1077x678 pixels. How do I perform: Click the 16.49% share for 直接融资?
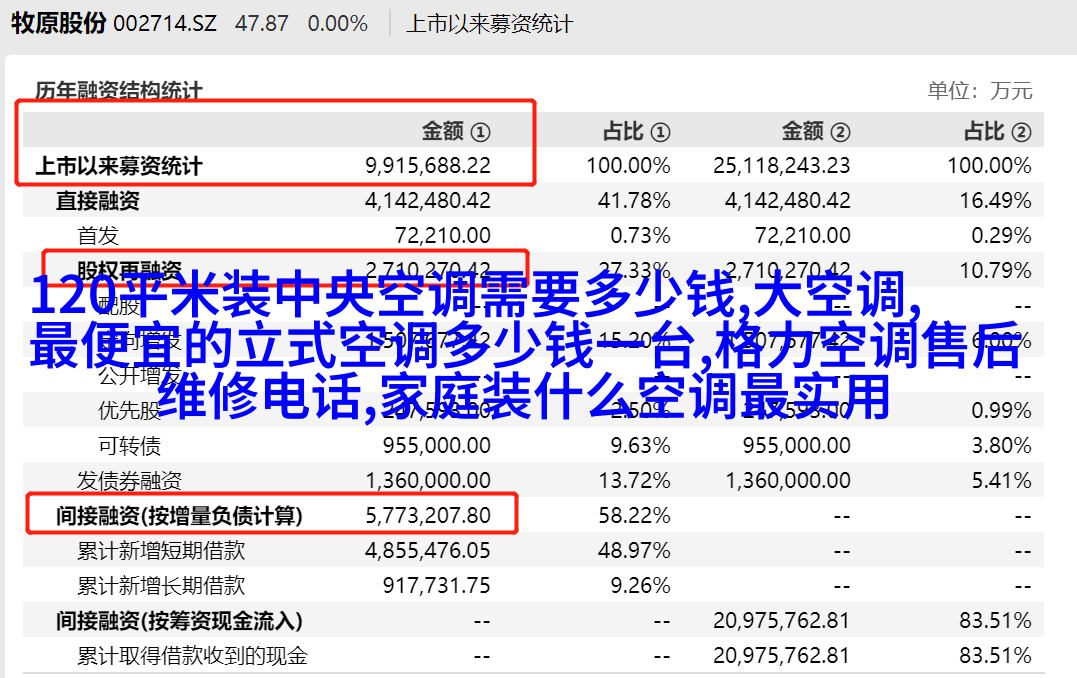tap(995, 201)
